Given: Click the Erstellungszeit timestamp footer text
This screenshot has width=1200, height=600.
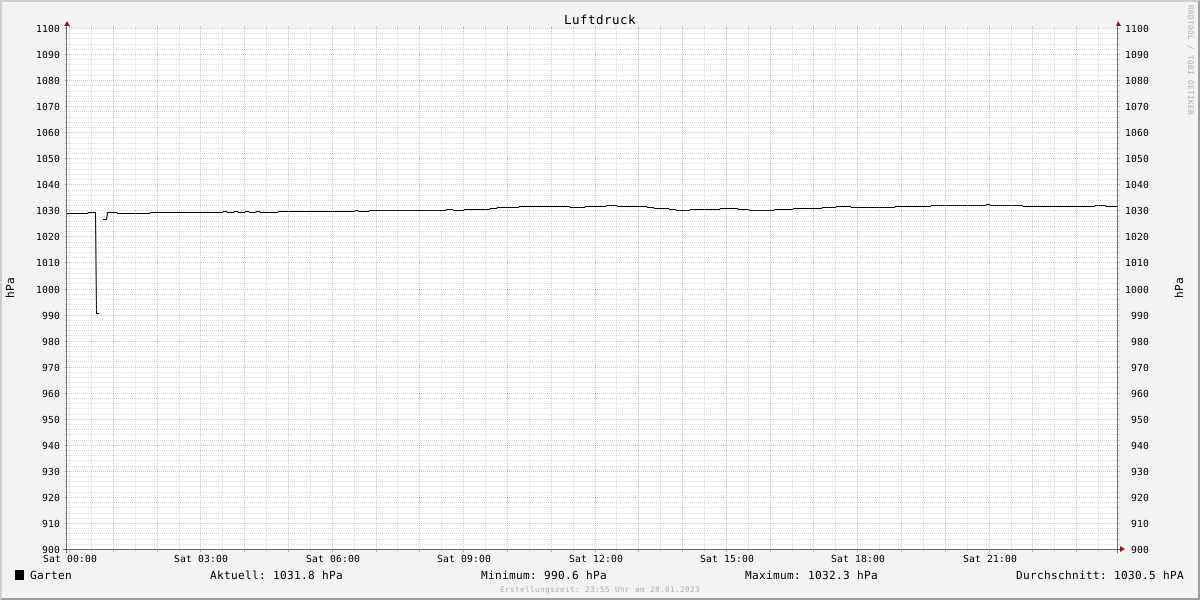Looking at the screenshot, I should click(600, 590).
